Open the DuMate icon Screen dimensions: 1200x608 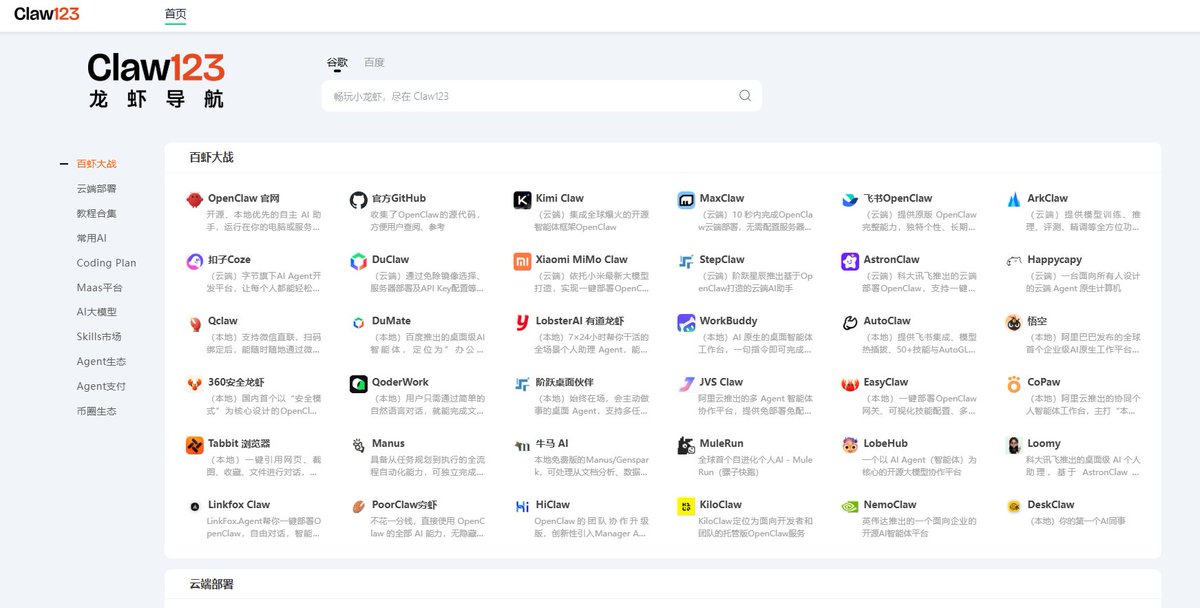(358, 323)
